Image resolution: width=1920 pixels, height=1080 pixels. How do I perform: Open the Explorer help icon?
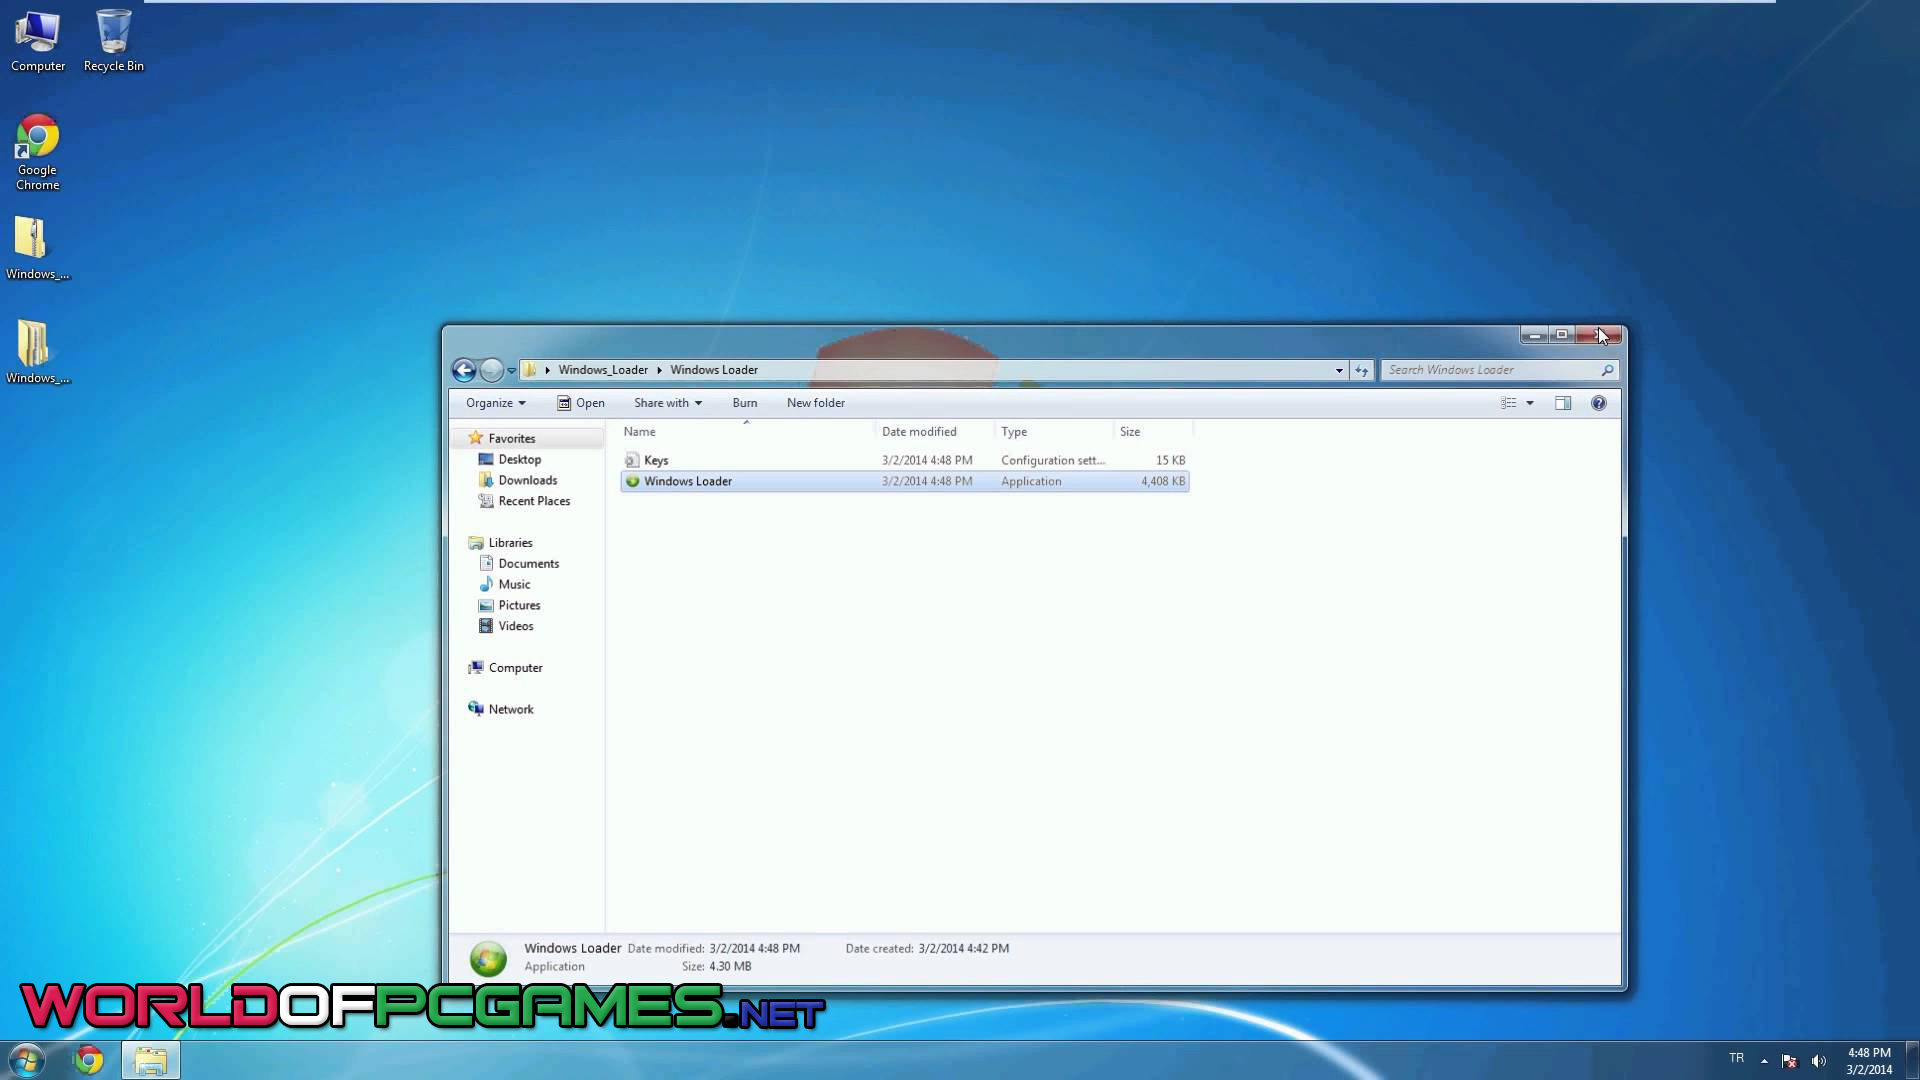[1598, 403]
